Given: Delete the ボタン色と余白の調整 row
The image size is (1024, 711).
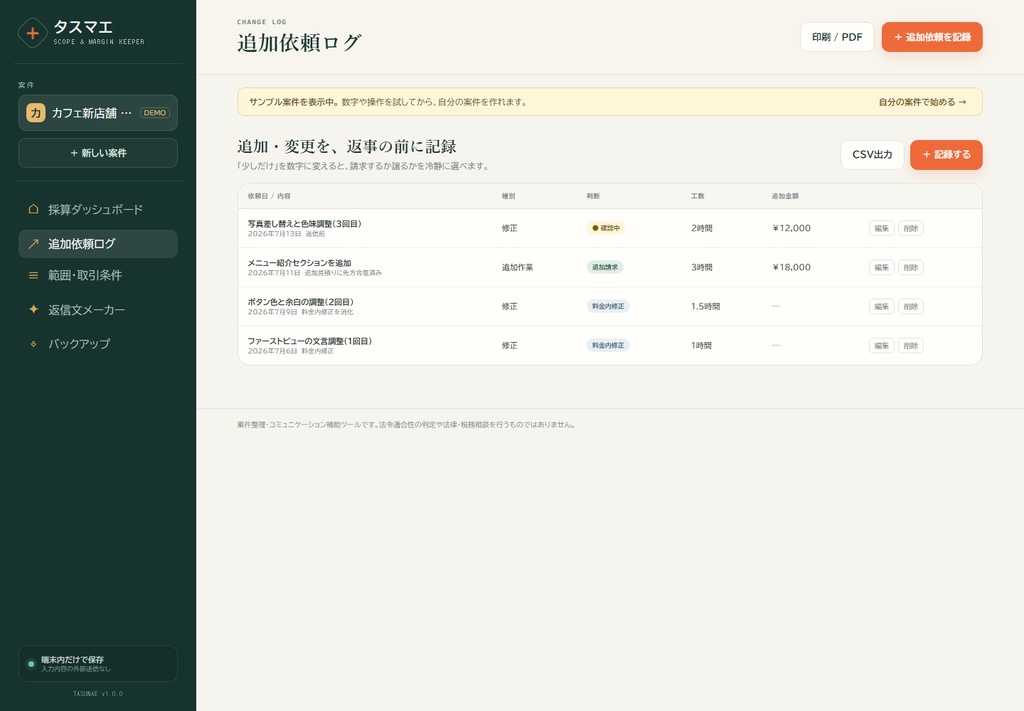Looking at the screenshot, I should tap(910, 307).
